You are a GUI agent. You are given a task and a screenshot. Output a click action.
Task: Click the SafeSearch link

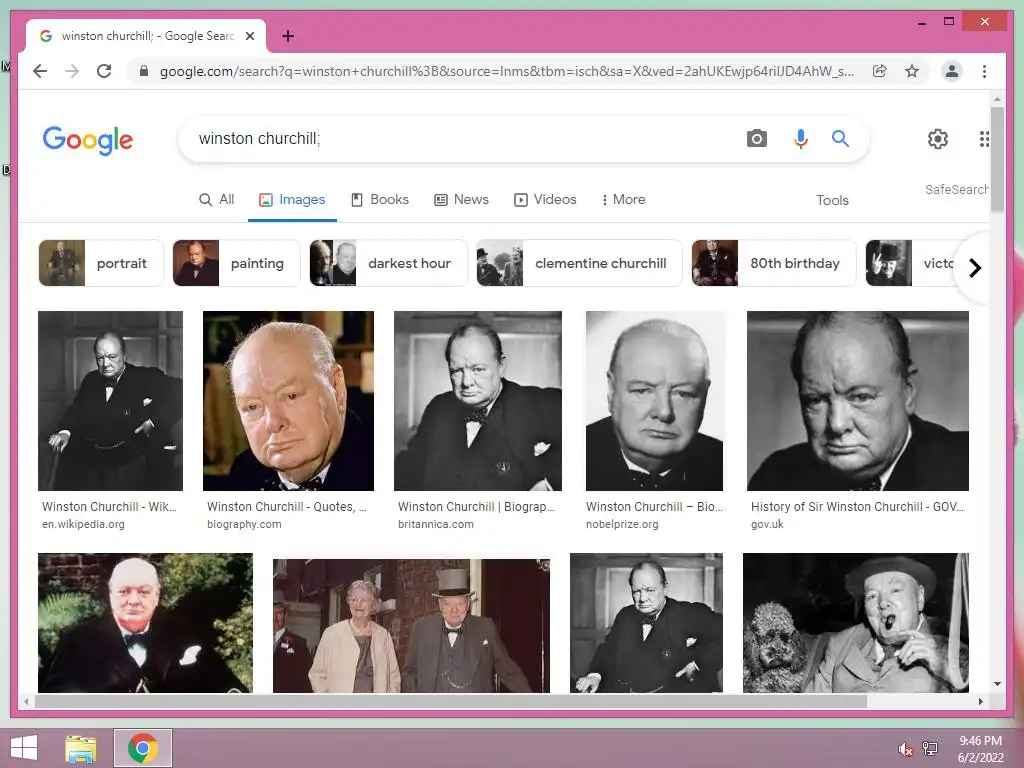click(x=956, y=189)
